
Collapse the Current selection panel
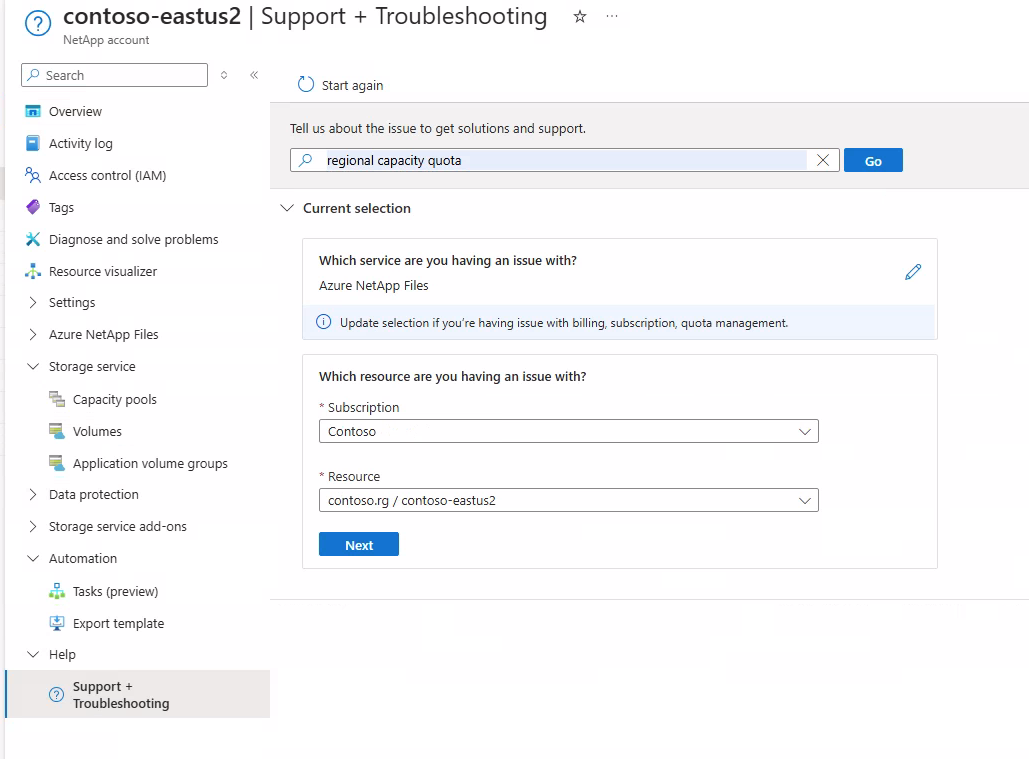coord(287,208)
